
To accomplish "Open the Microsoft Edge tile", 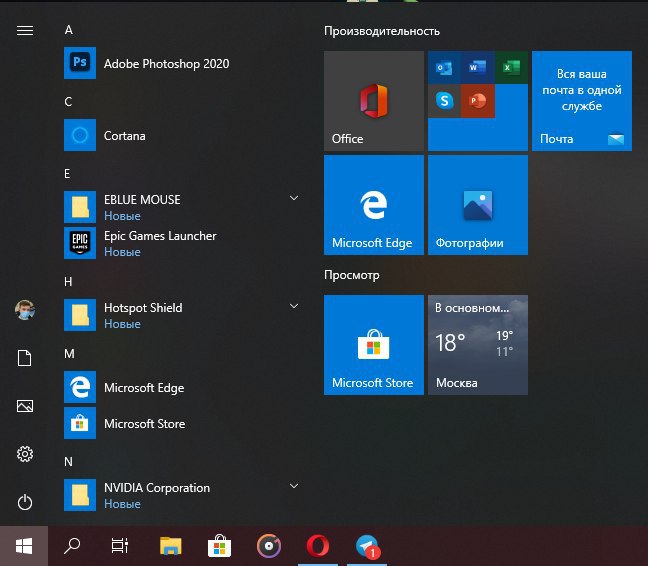I will [374, 205].
